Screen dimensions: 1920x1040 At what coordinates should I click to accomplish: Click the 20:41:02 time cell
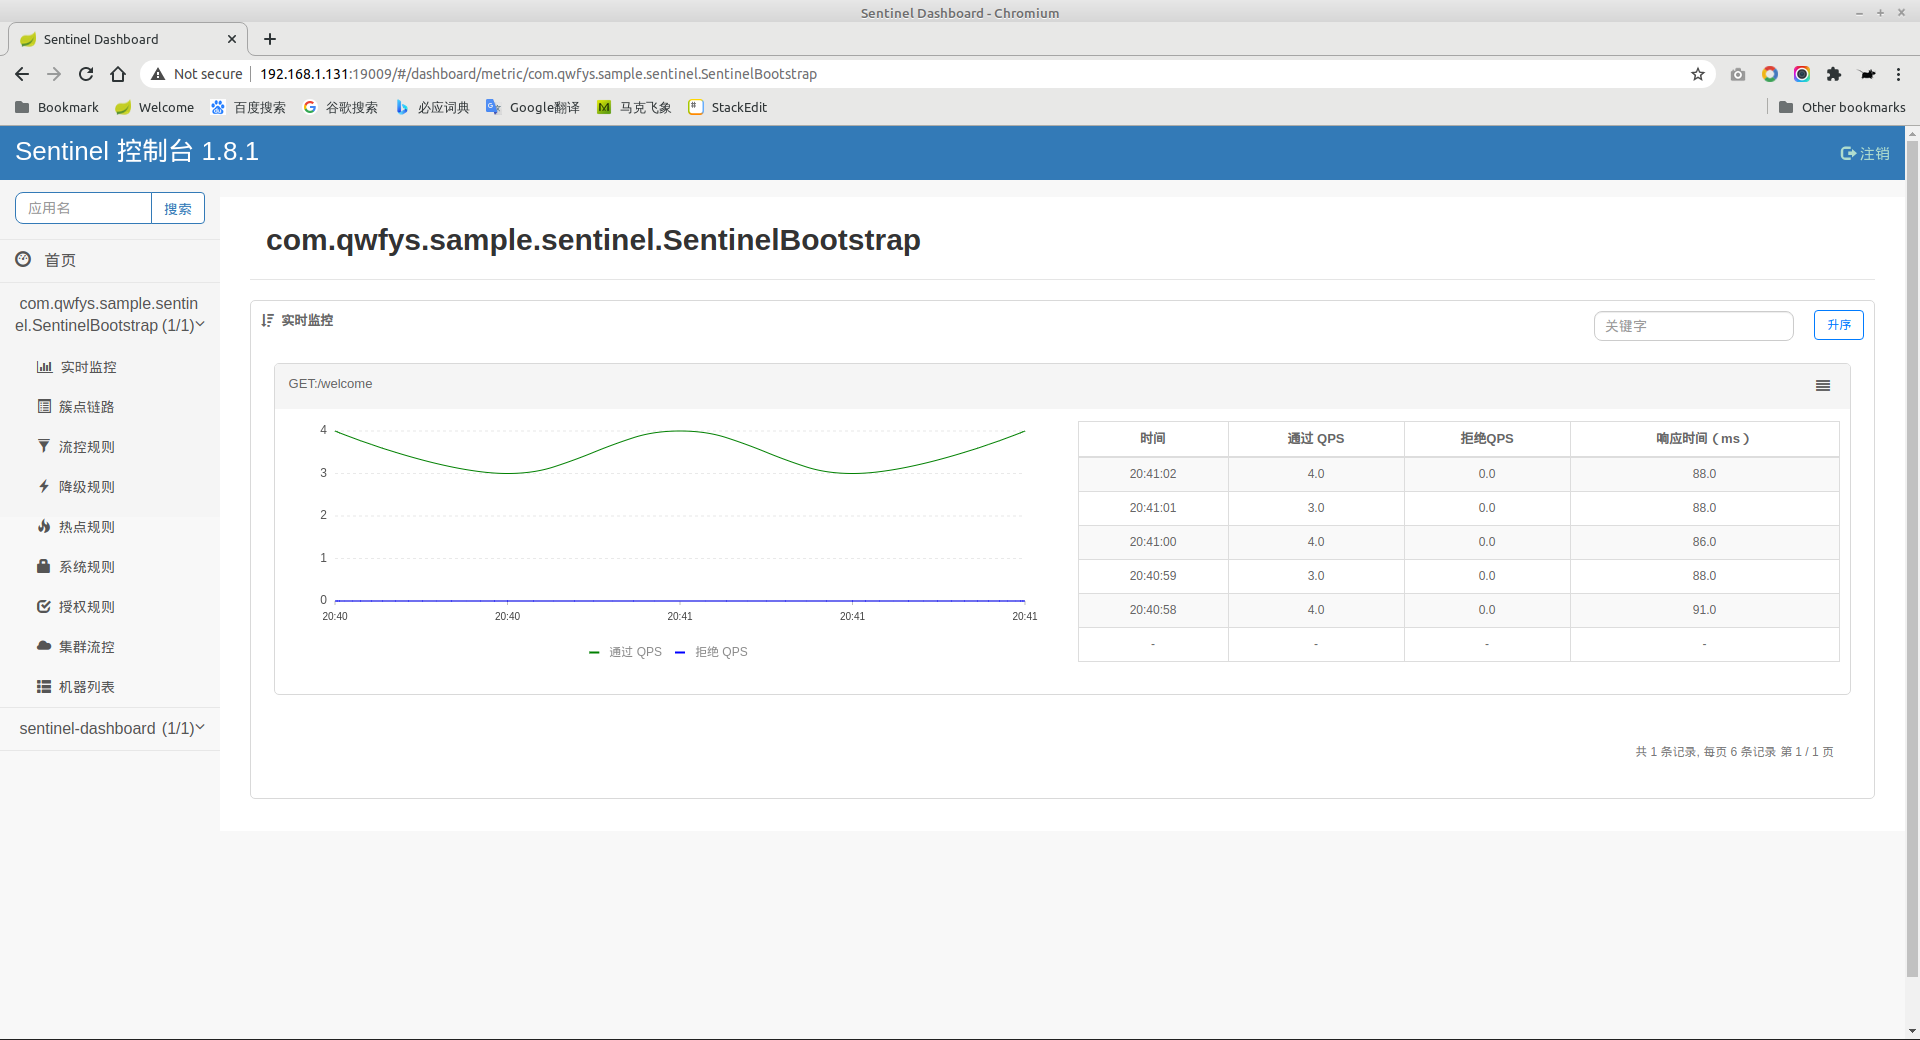[x=1153, y=474]
